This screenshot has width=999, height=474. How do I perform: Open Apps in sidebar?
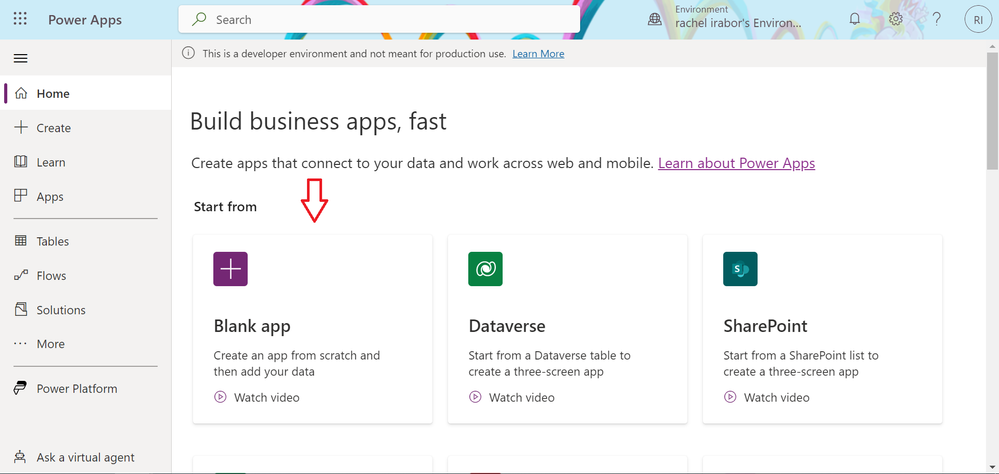coord(85,197)
